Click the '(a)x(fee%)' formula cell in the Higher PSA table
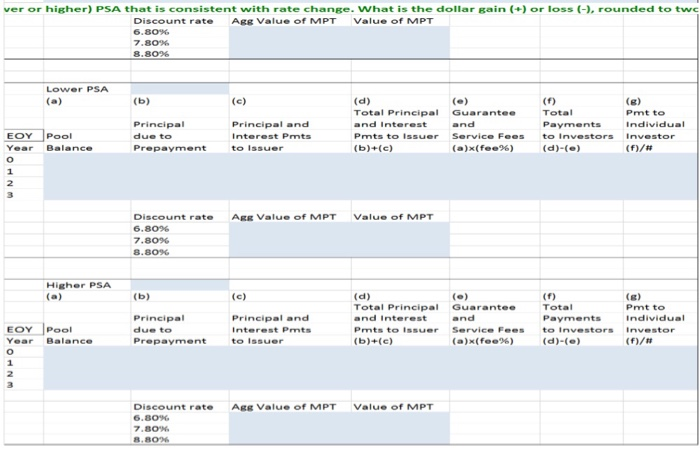700x455 pixels. coord(483,341)
